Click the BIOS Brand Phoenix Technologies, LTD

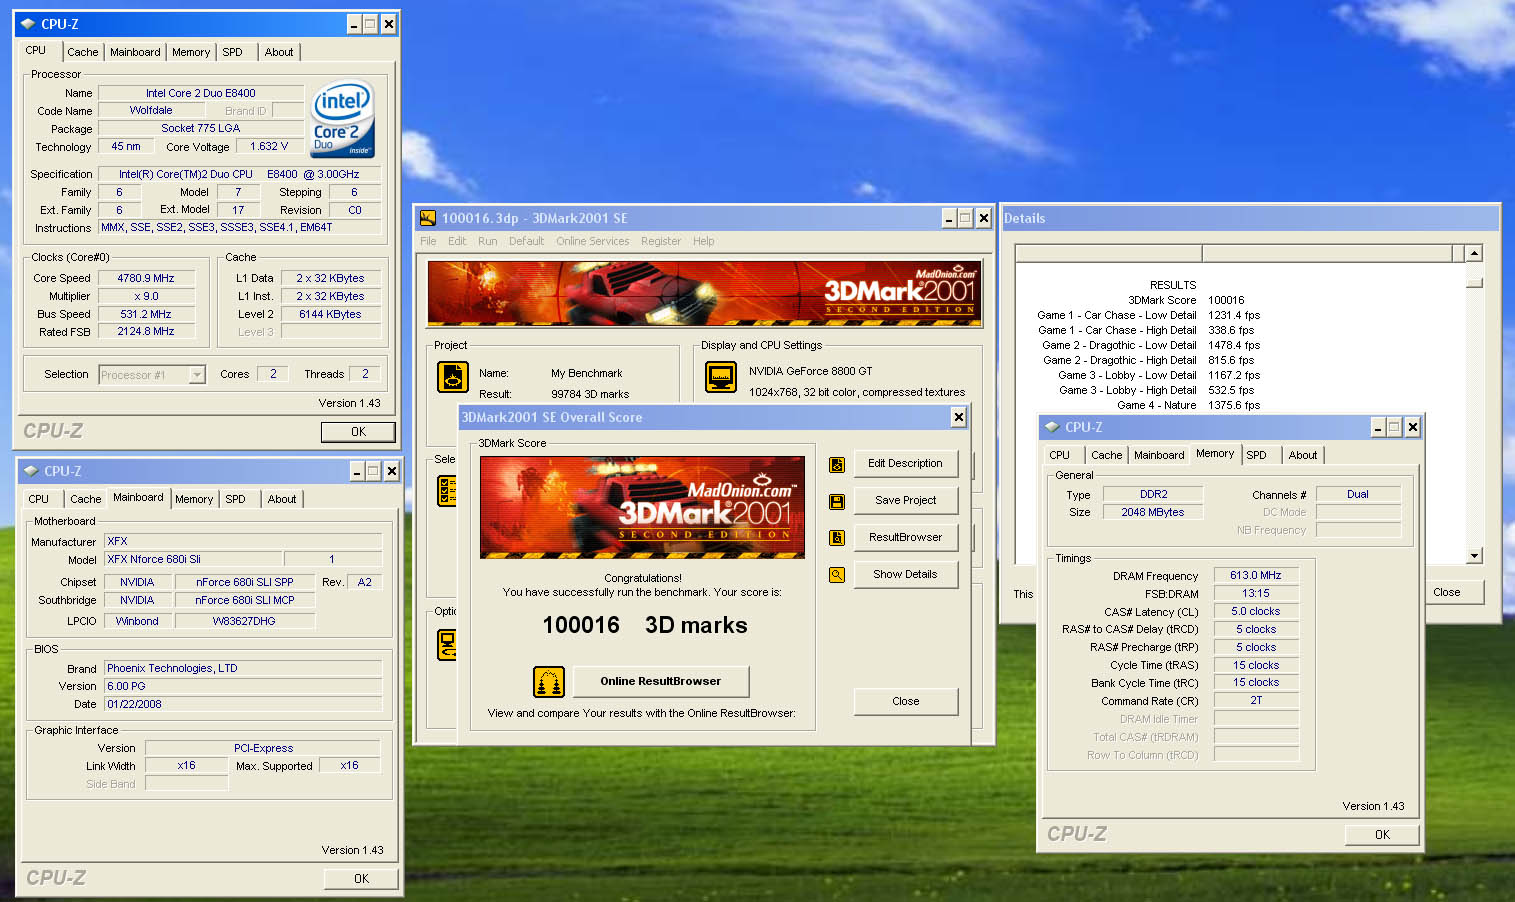point(243,669)
